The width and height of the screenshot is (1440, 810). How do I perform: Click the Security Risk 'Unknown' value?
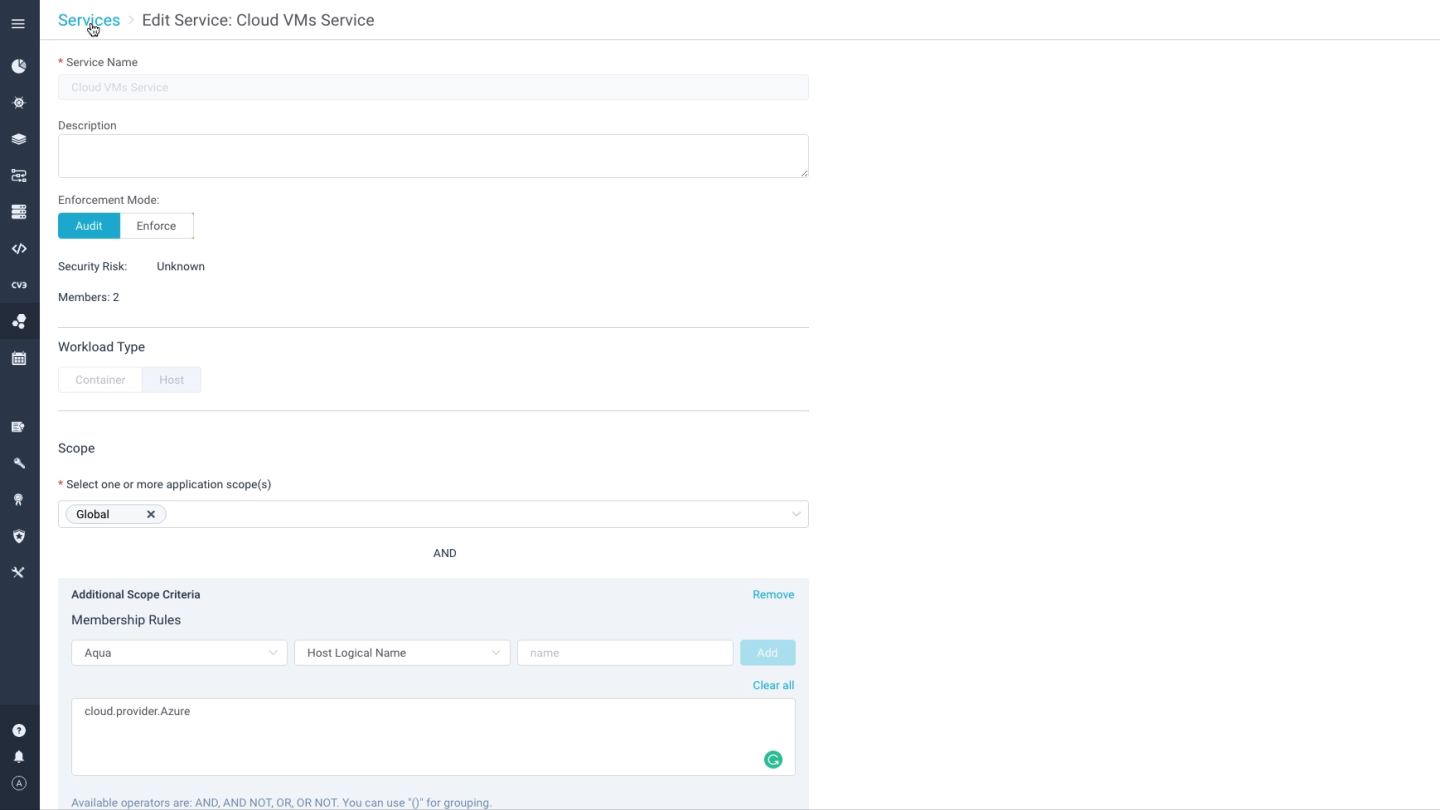(x=181, y=267)
